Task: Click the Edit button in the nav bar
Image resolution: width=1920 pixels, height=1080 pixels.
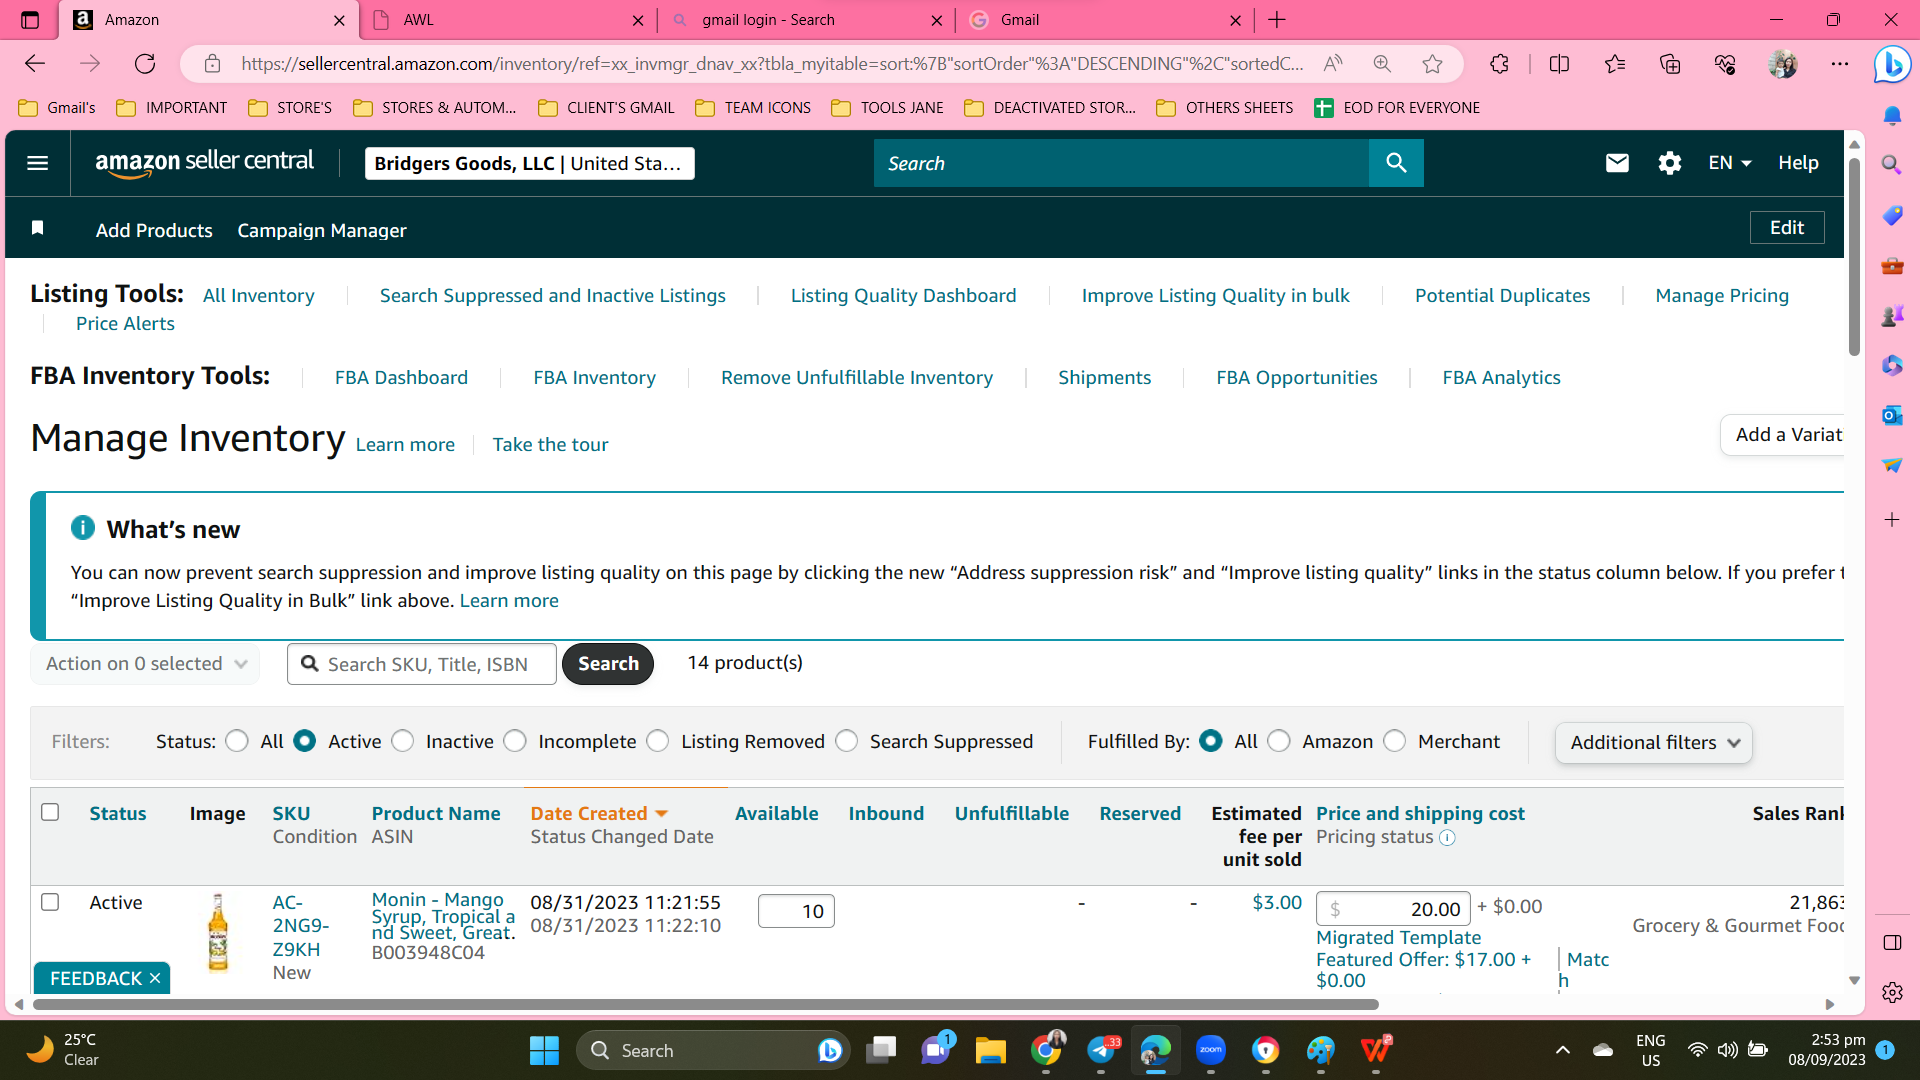Action: pos(1787,228)
